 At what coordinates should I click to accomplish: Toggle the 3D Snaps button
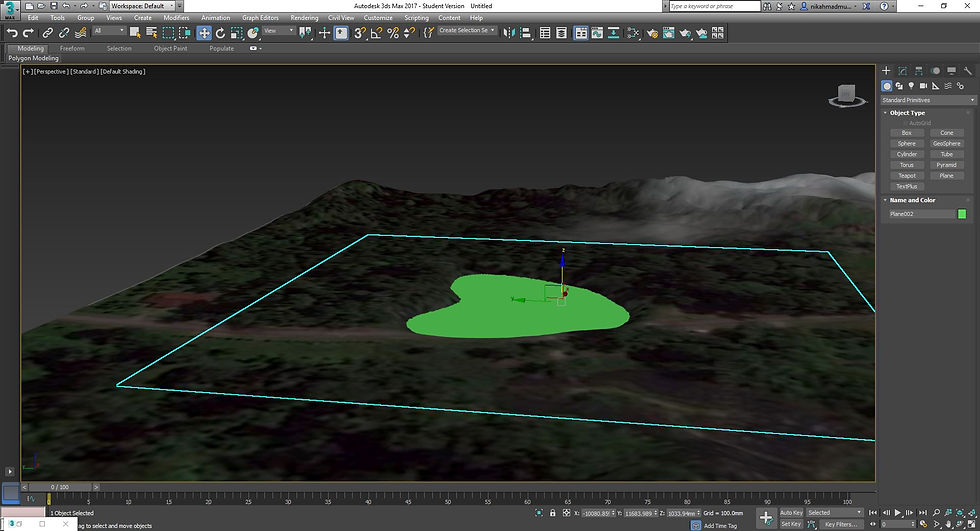click(360, 32)
